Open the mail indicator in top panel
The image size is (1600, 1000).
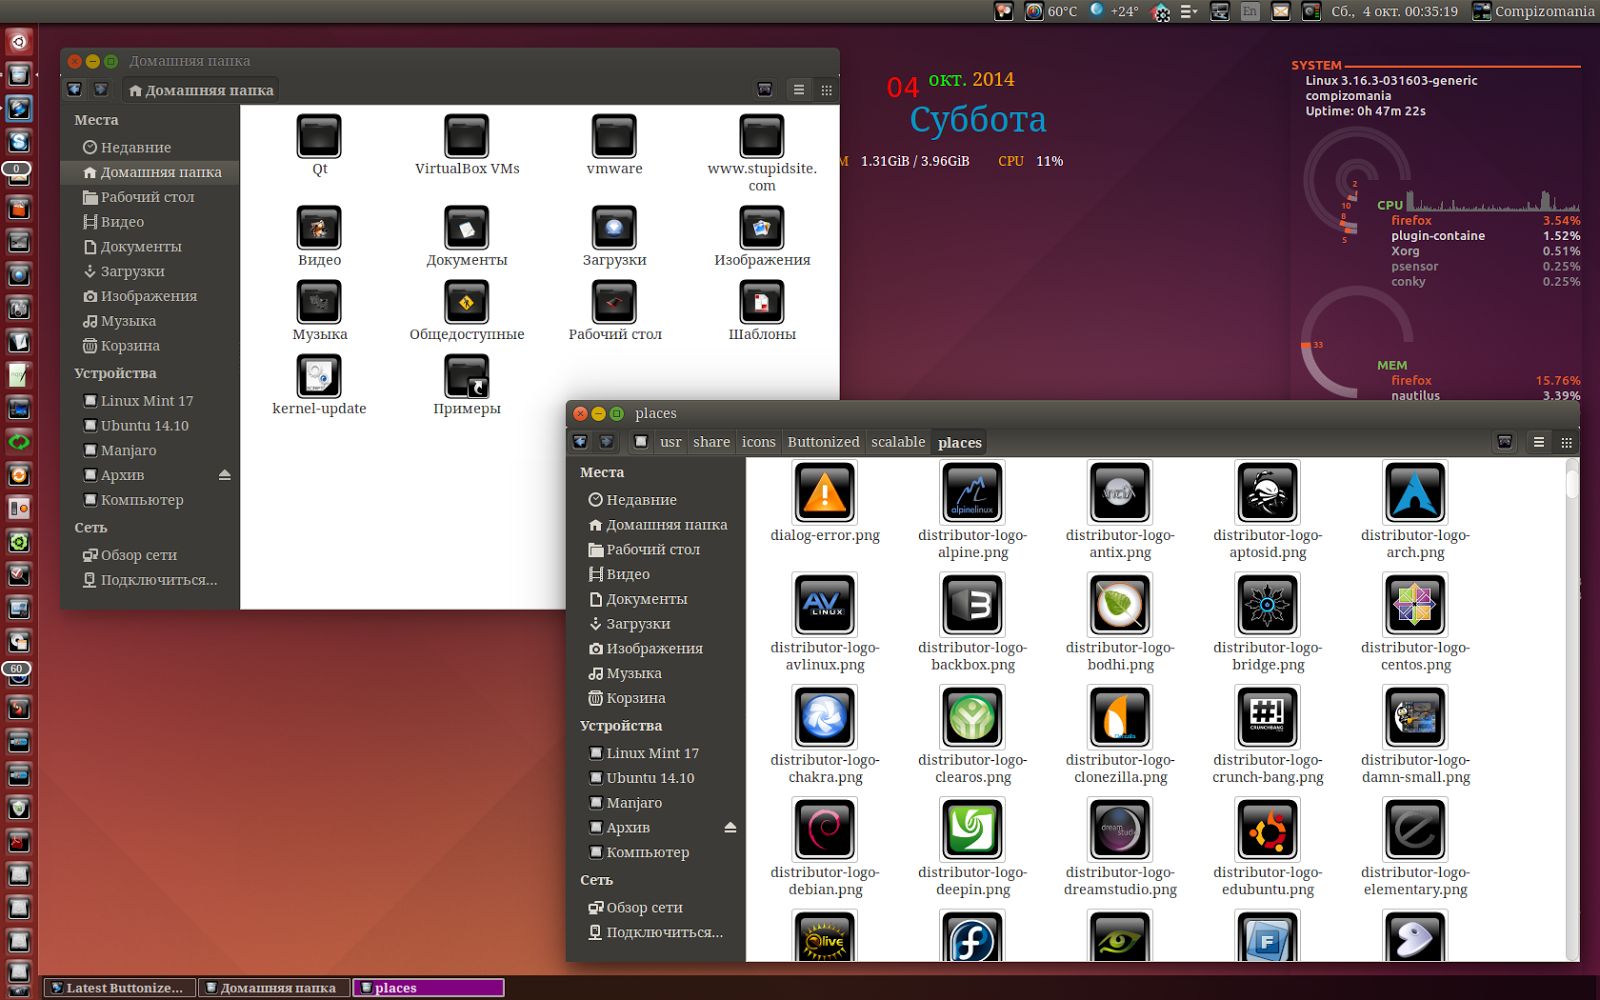[x=1280, y=11]
